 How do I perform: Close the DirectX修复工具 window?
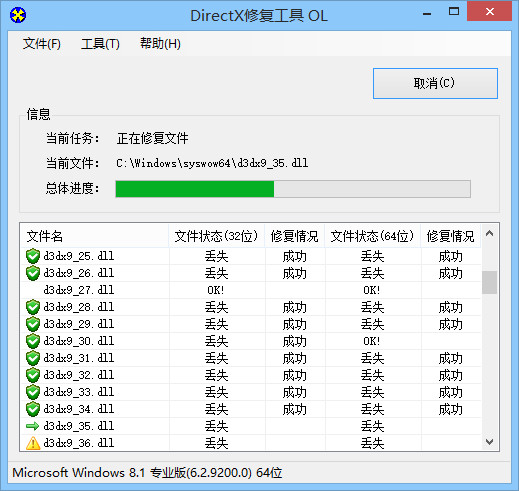pos(489,11)
